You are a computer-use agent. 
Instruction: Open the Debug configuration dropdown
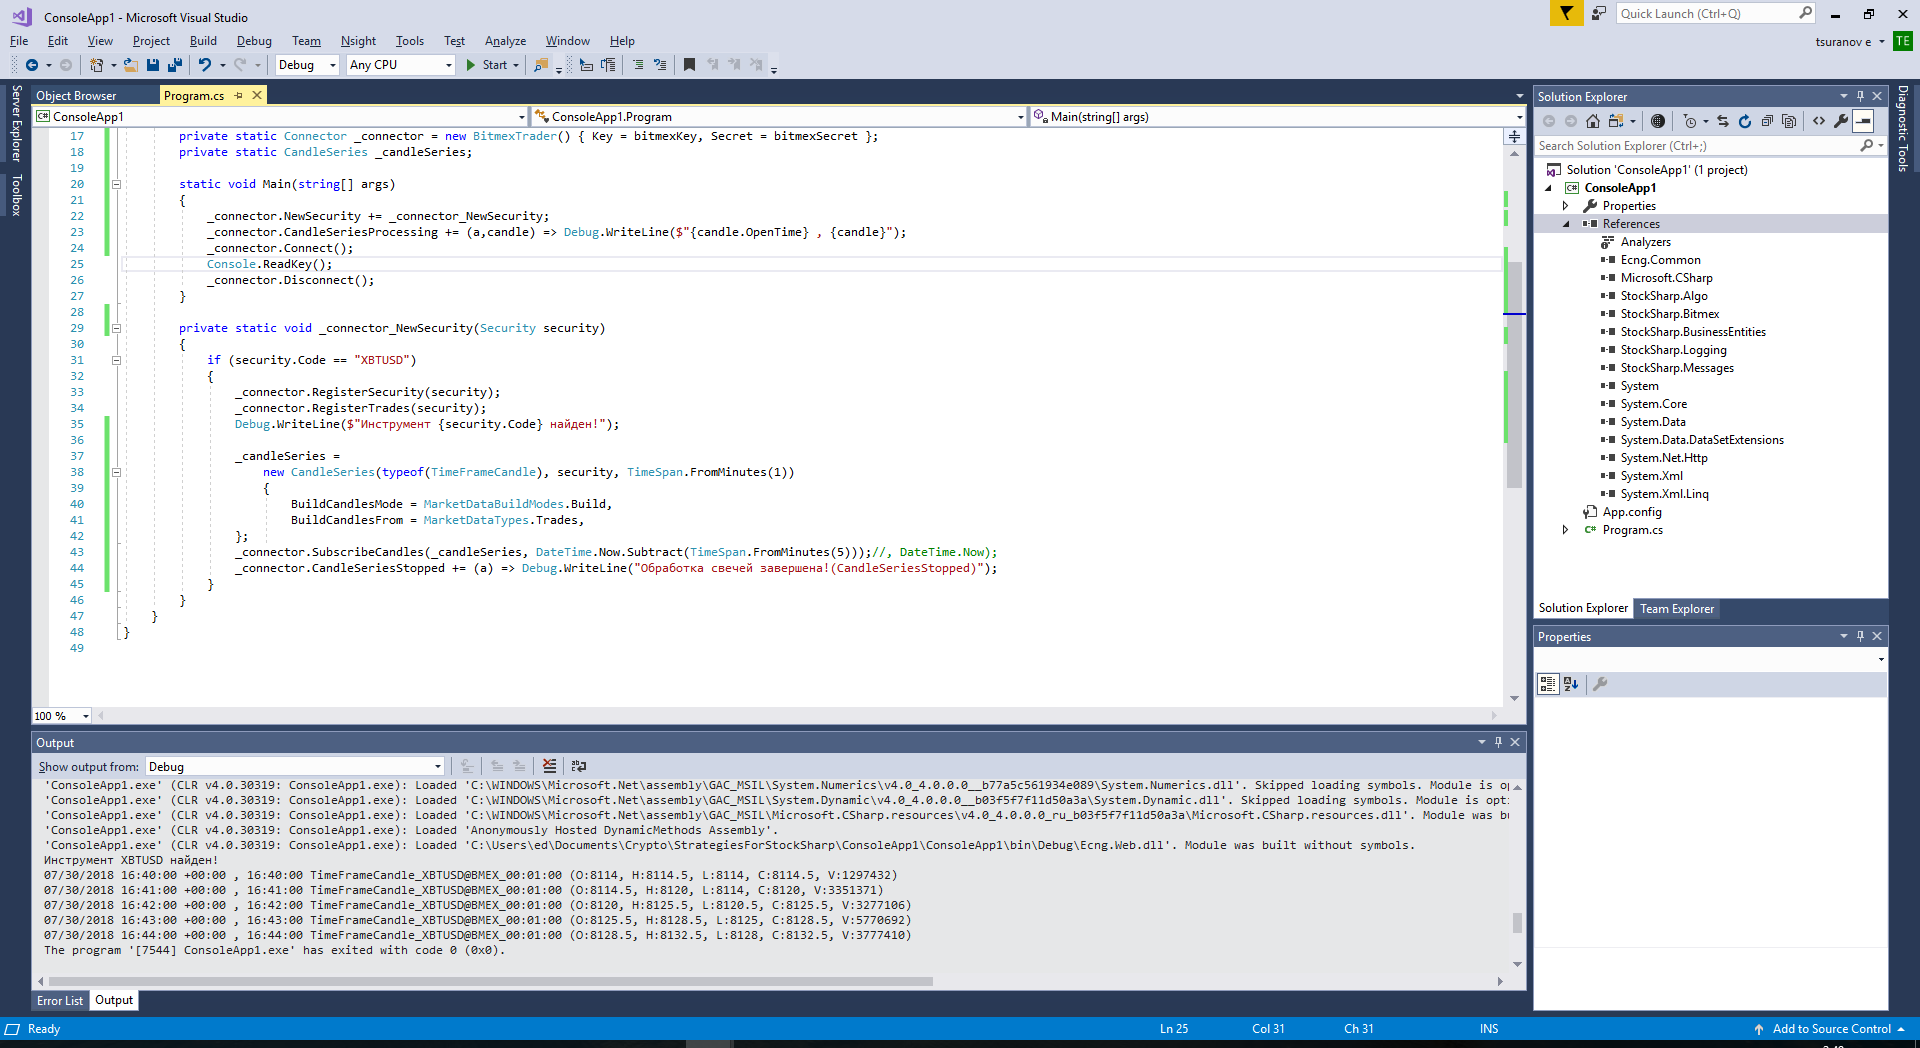tap(307, 65)
